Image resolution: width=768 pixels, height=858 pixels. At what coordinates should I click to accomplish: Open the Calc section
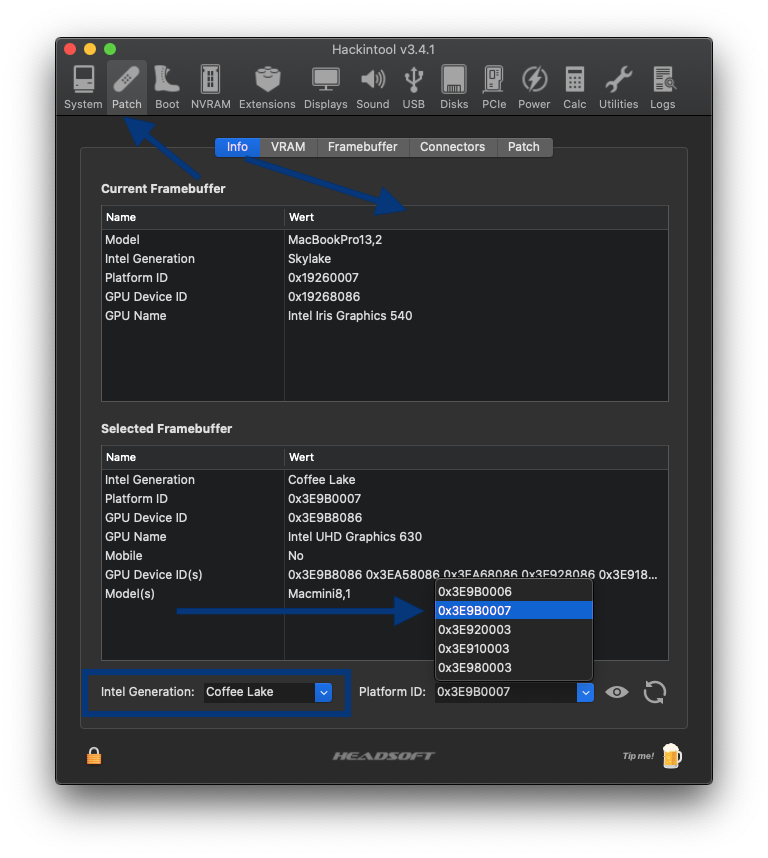click(574, 88)
